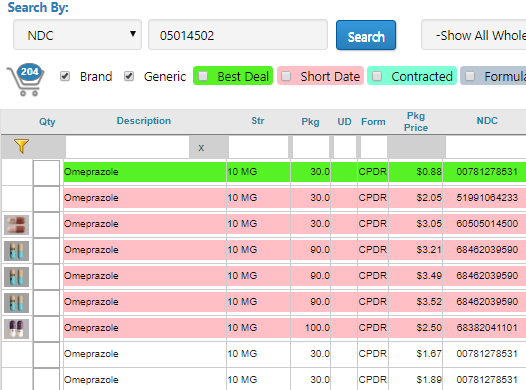
Task: Uncheck the Generic checkbox
Action: click(129, 76)
